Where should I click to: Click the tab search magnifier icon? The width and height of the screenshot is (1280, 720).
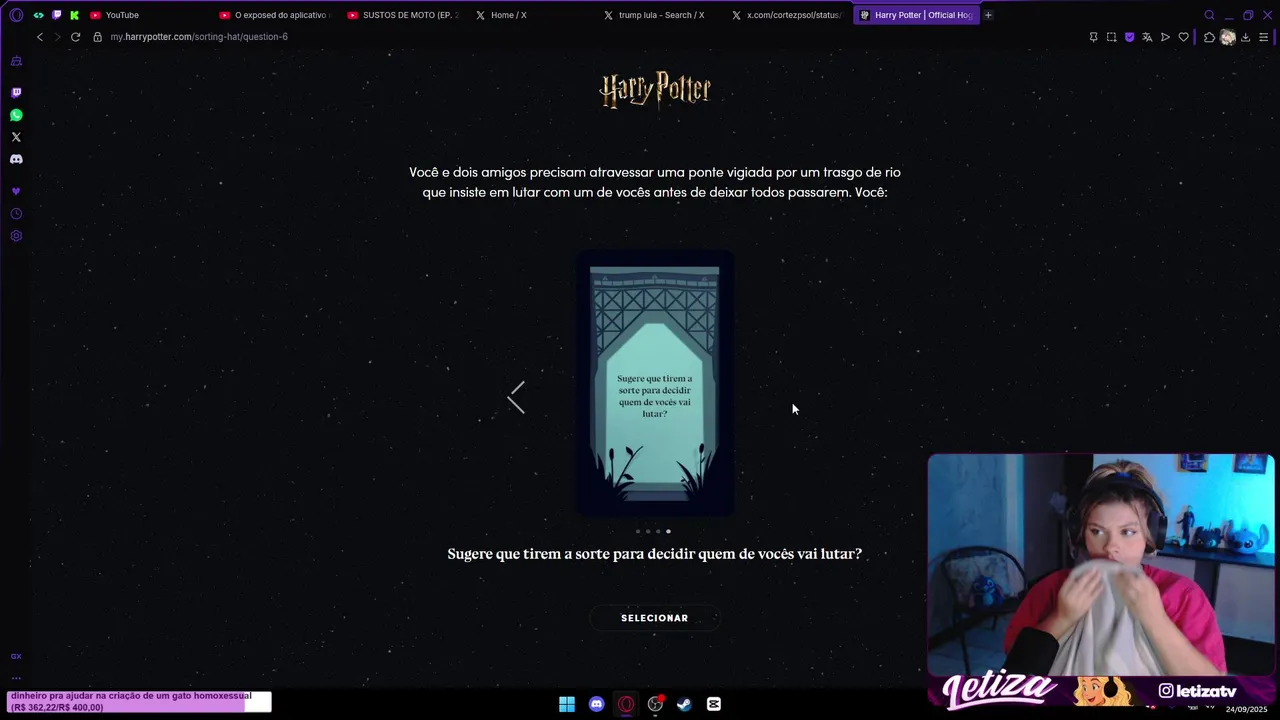tap(1209, 15)
